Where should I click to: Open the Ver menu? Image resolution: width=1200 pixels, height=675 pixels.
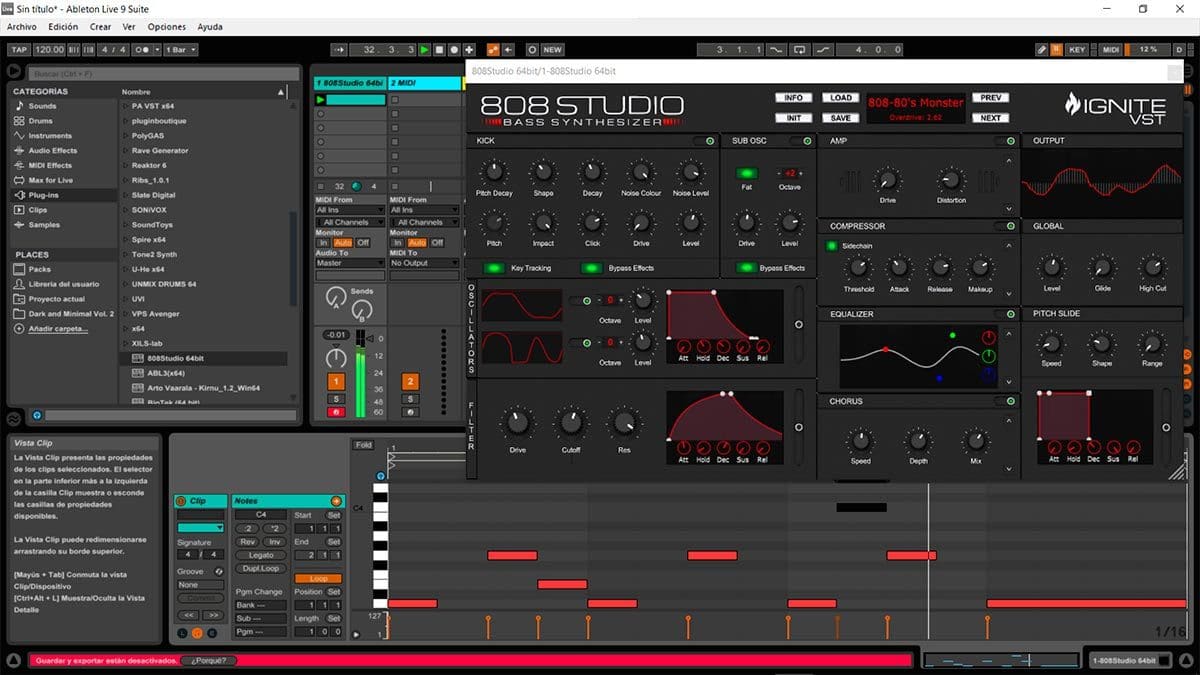[129, 27]
